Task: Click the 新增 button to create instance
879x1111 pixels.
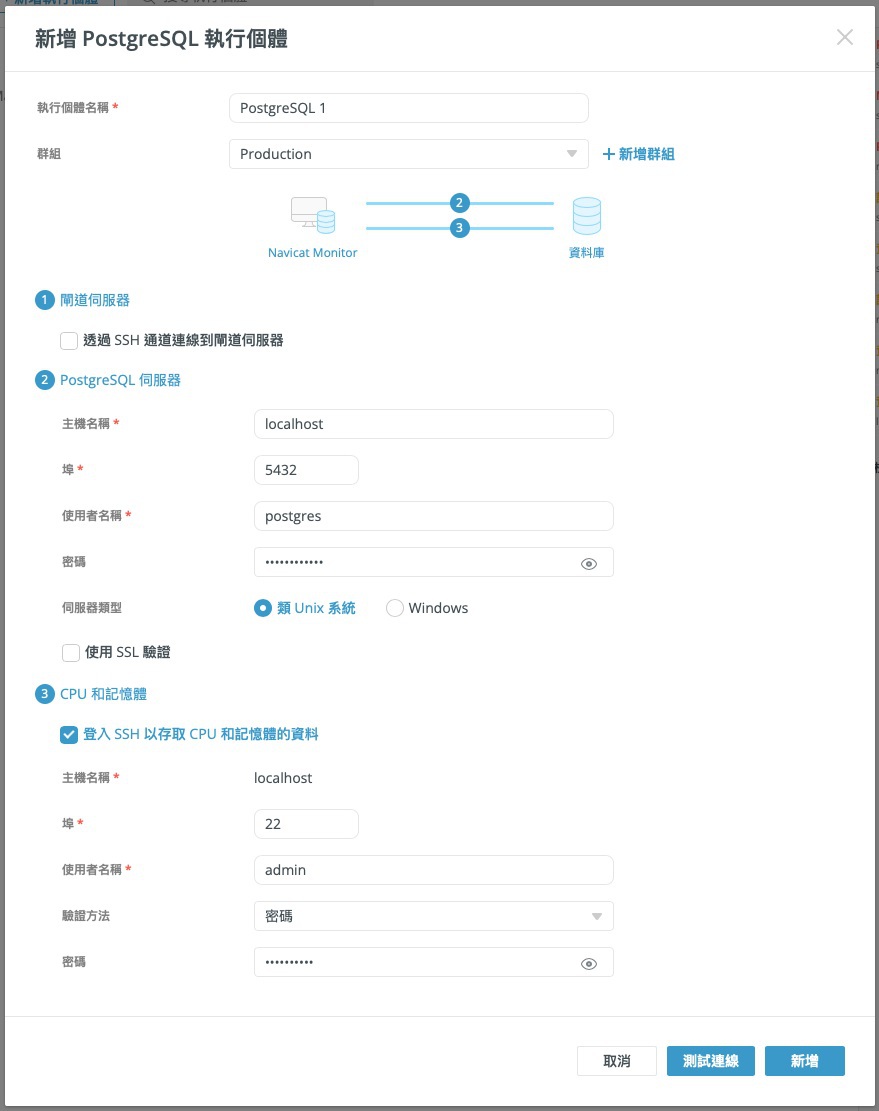Action: (805, 1061)
